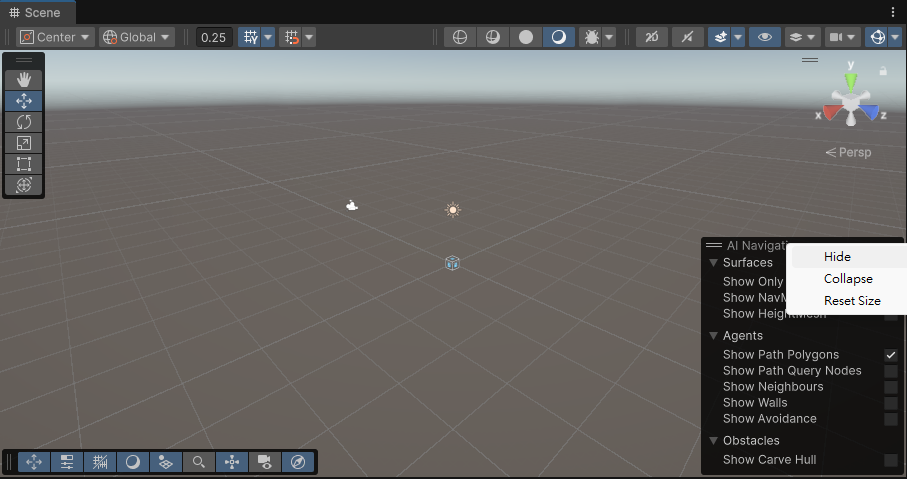Toggle scene visibility eye icon in toolbar

(x=765, y=37)
